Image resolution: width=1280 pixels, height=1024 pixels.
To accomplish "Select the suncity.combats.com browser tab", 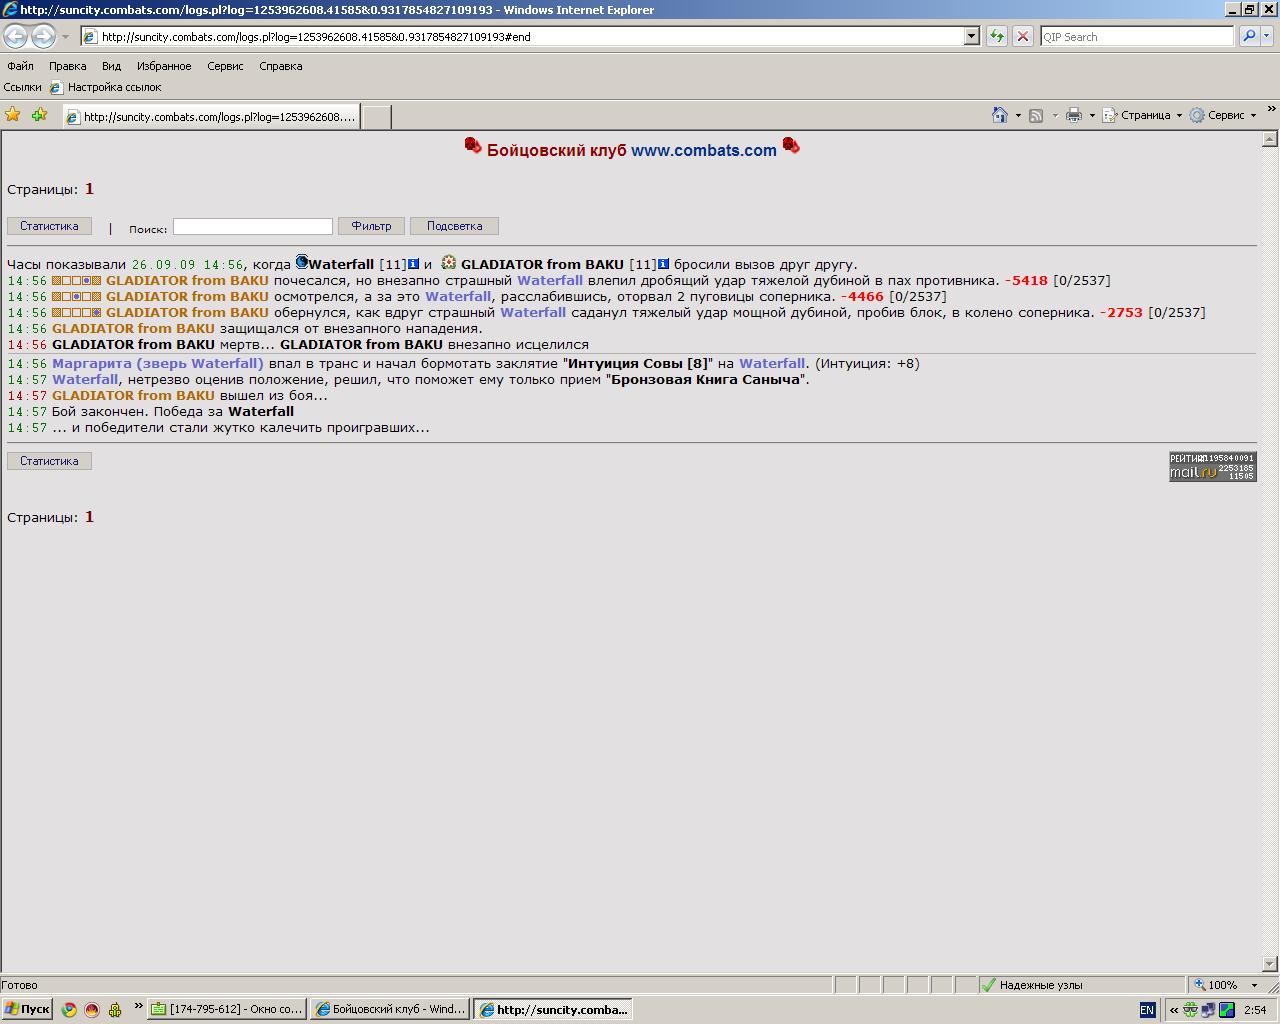I will 210,117.
